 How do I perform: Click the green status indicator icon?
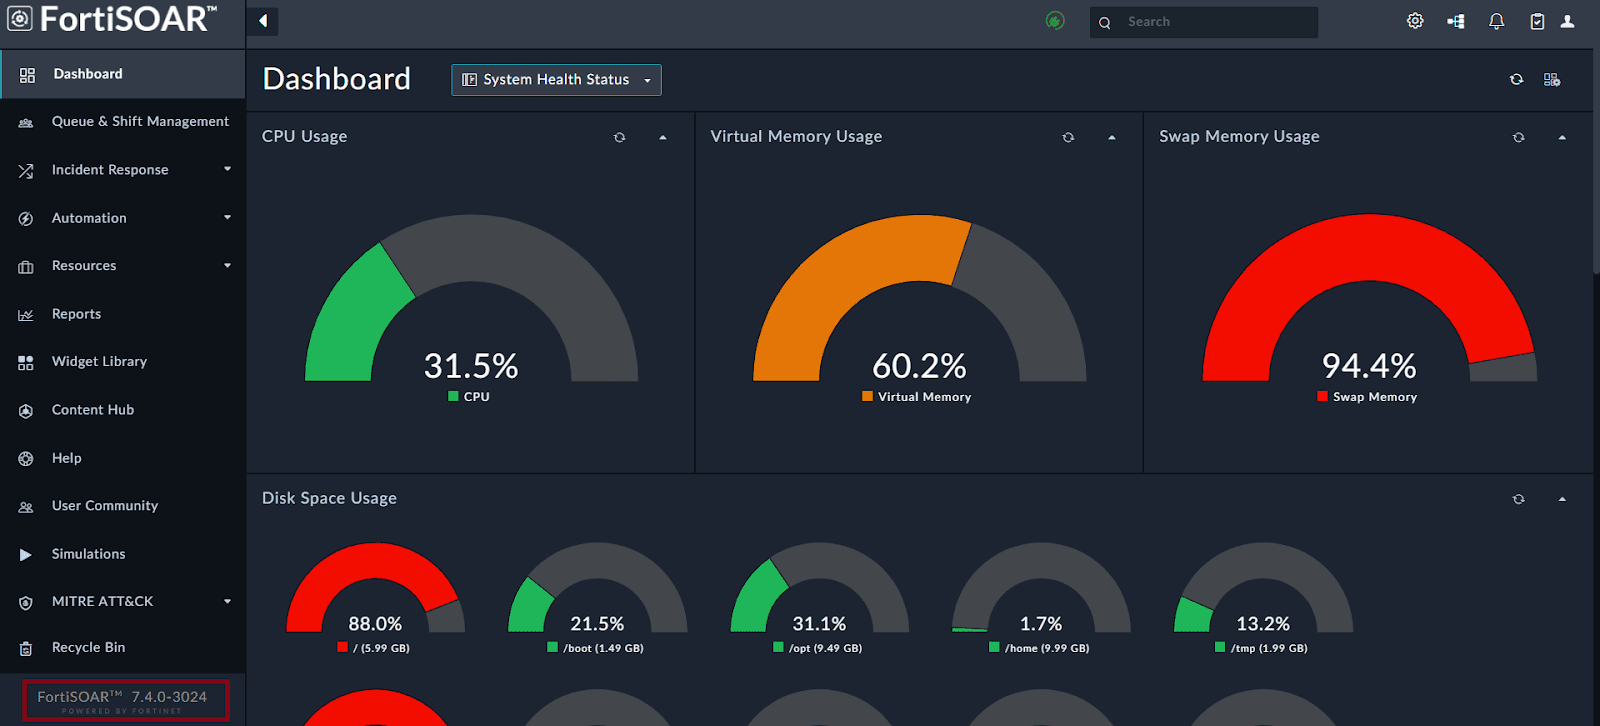(1055, 21)
